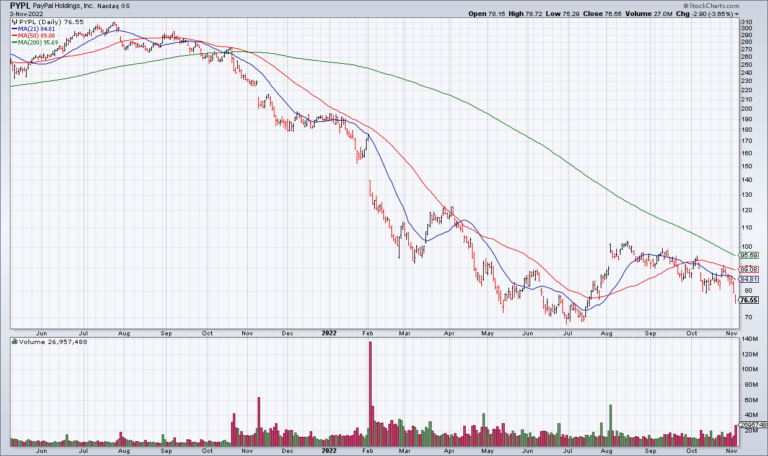Click the volume legend icon in lower panel
Image resolution: width=768 pixels, height=456 pixels.
pos(13,342)
